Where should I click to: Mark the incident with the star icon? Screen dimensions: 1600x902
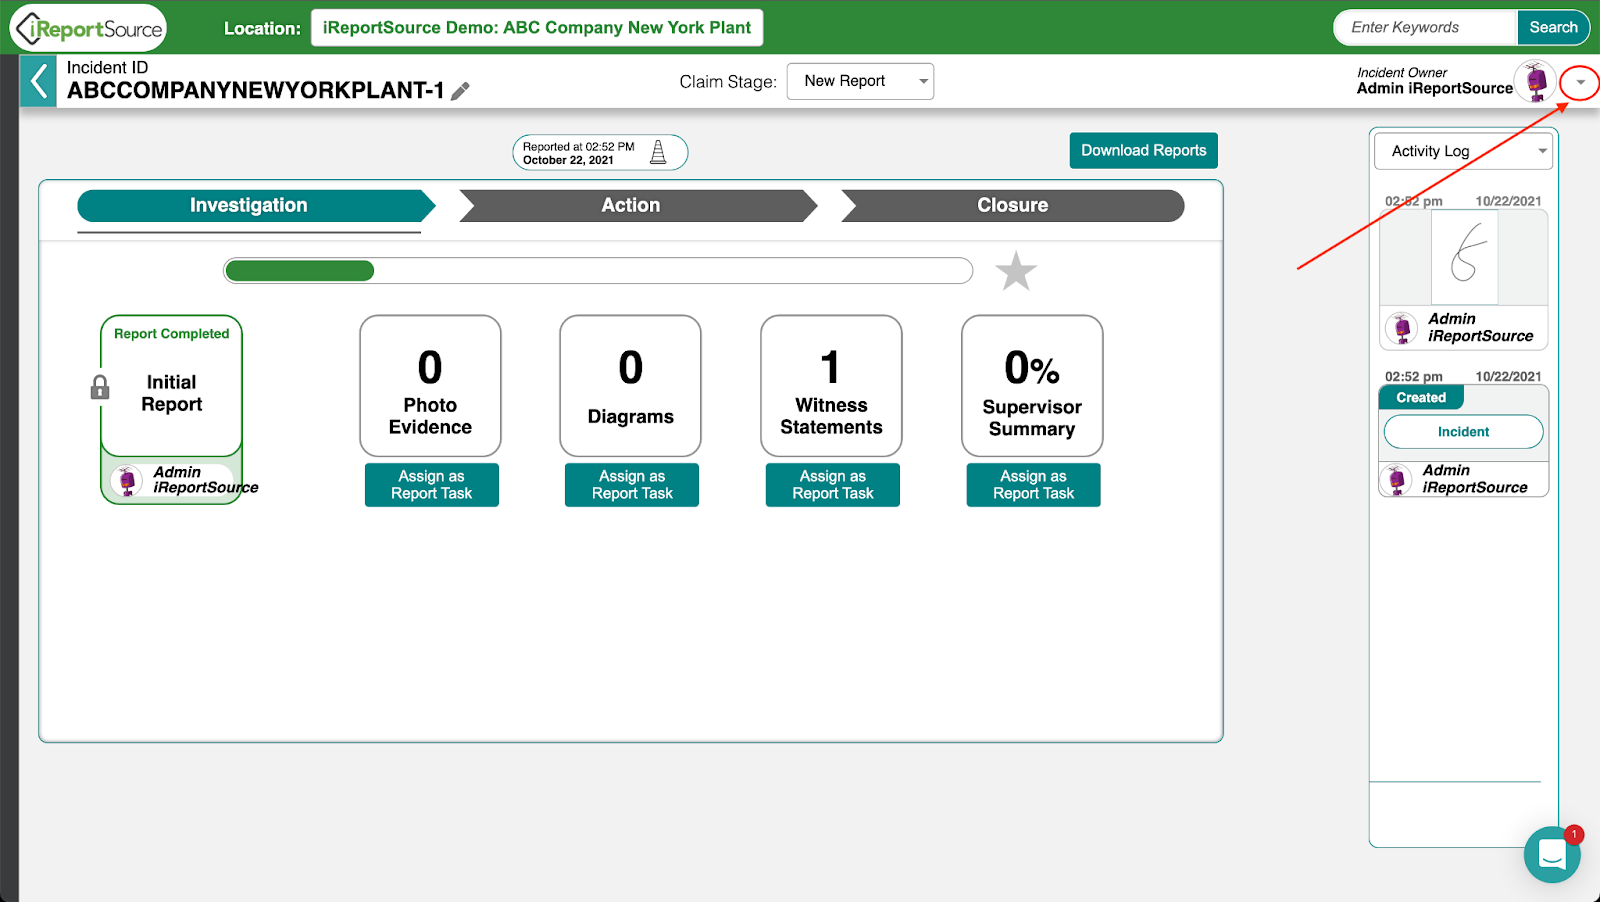[x=1016, y=271]
